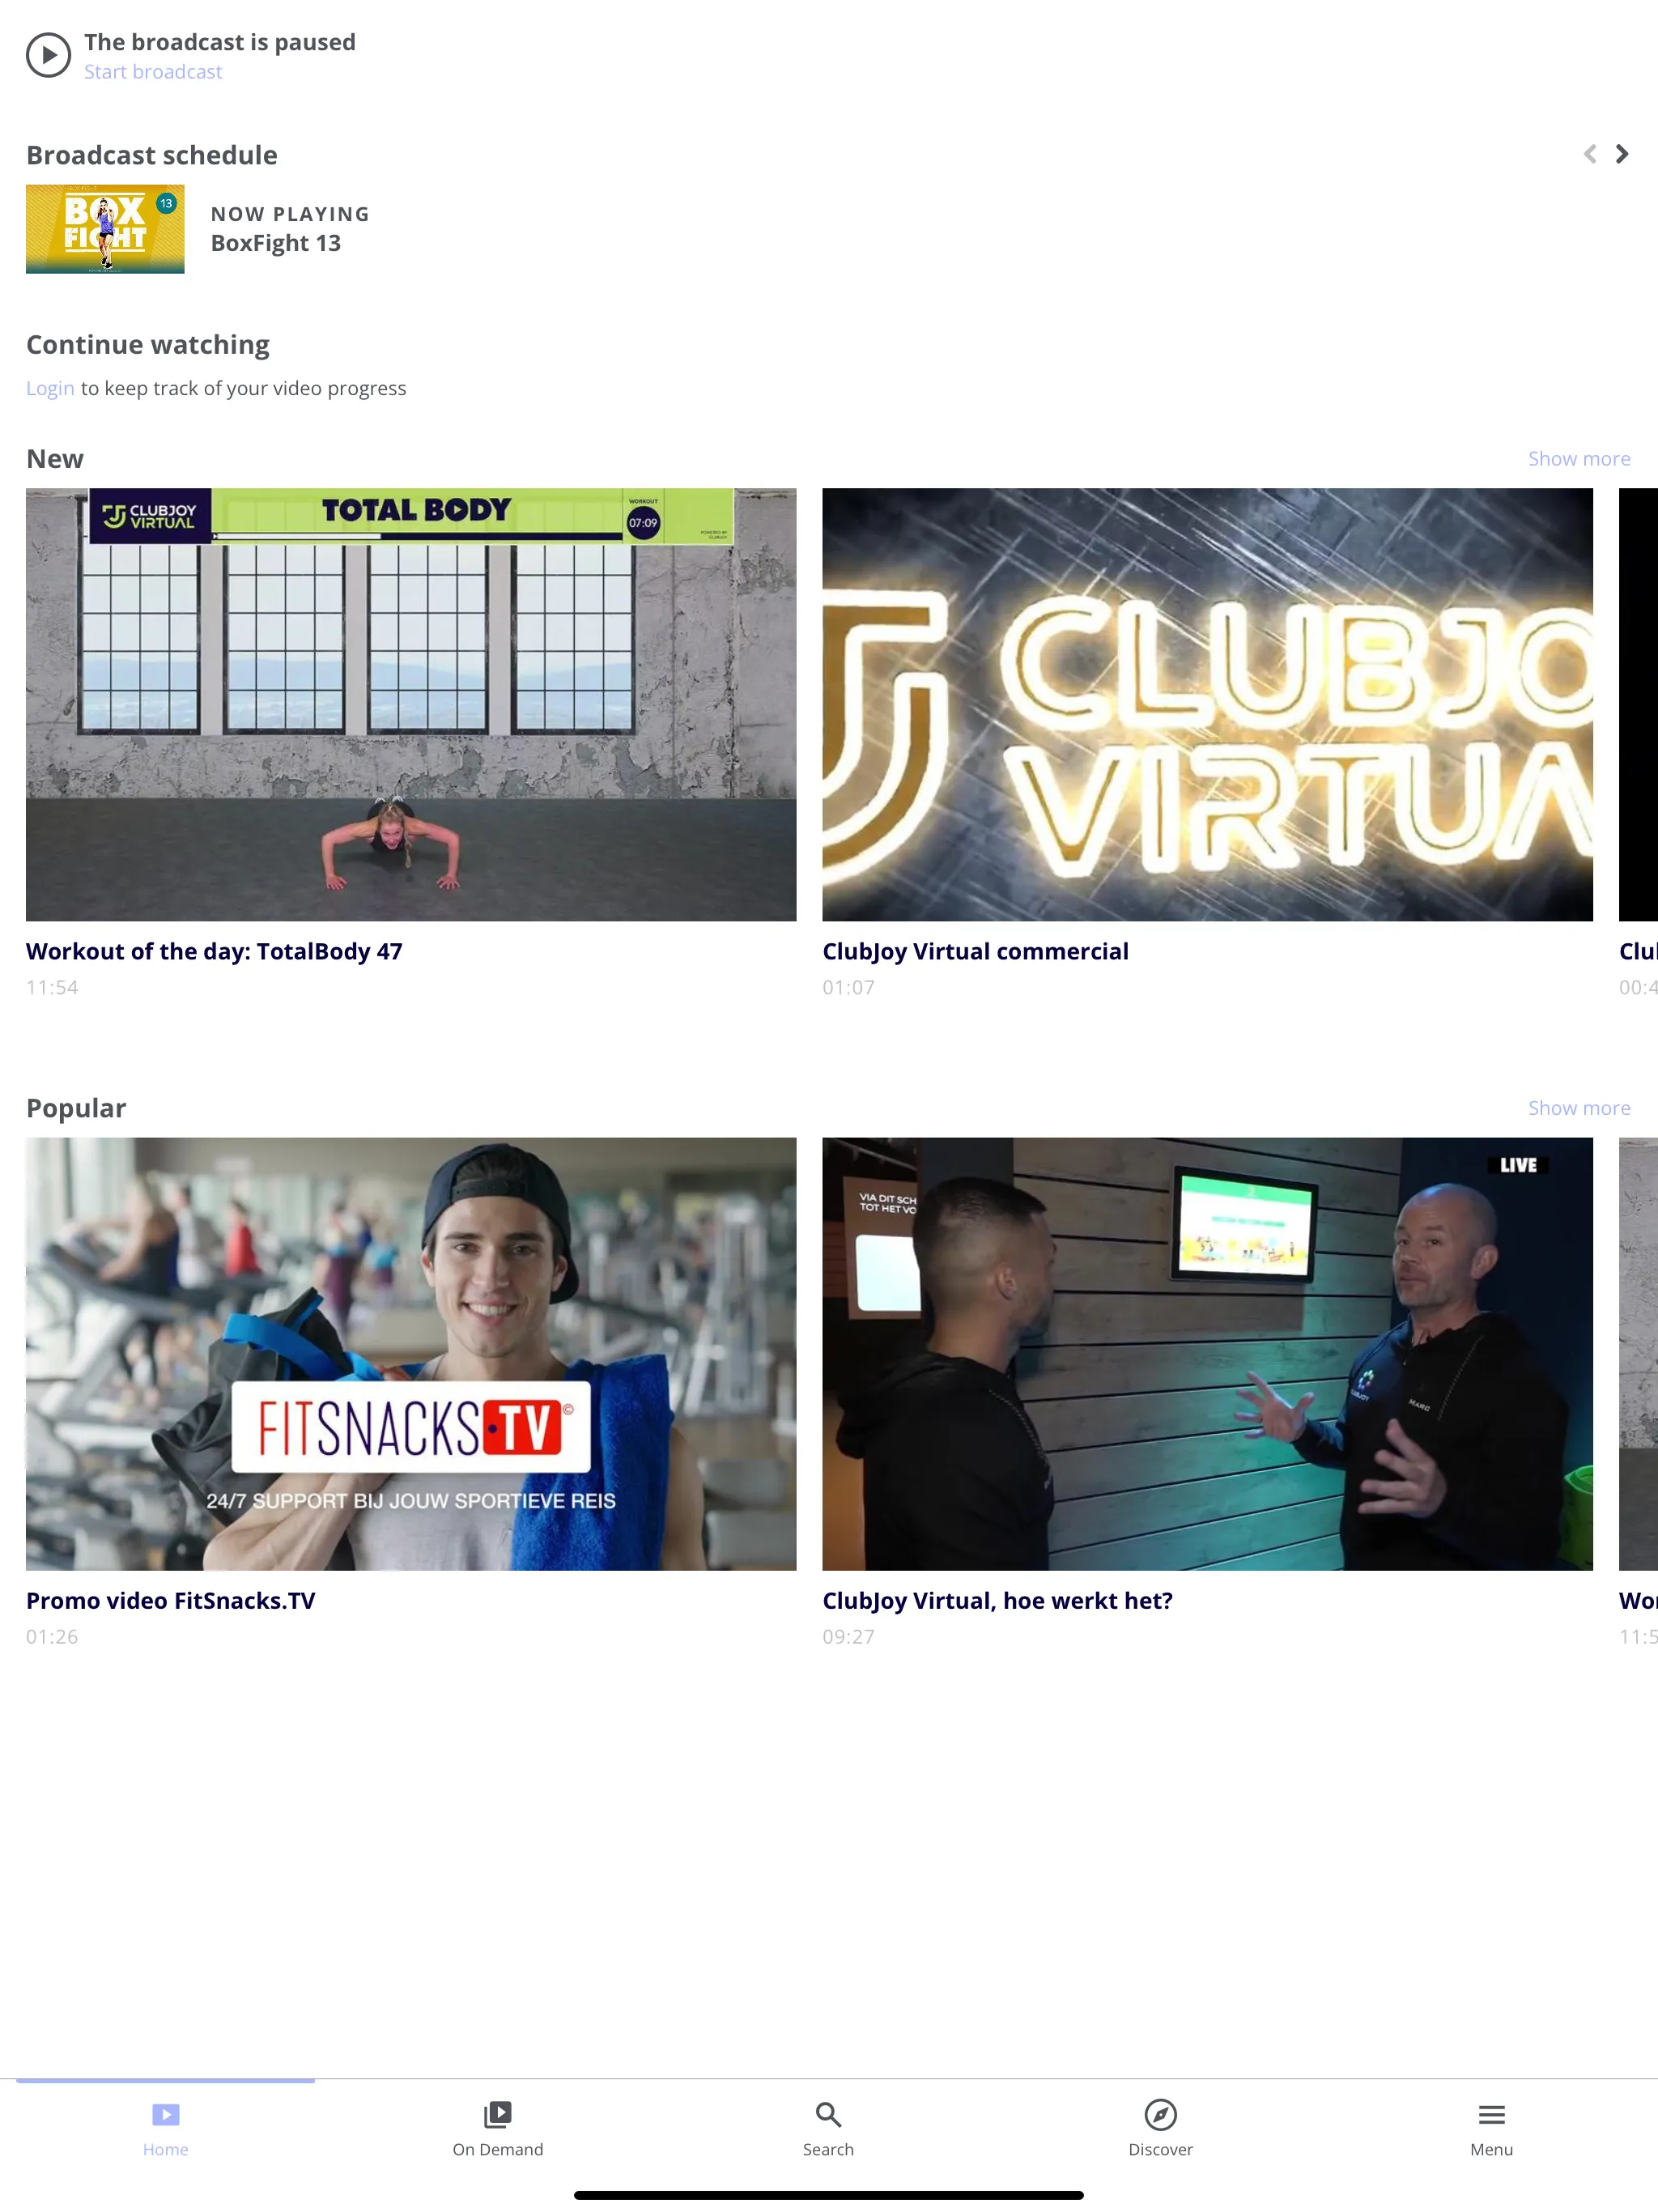Expand broadcast schedule forward navigation
The image size is (1658, 2212).
[1620, 155]
